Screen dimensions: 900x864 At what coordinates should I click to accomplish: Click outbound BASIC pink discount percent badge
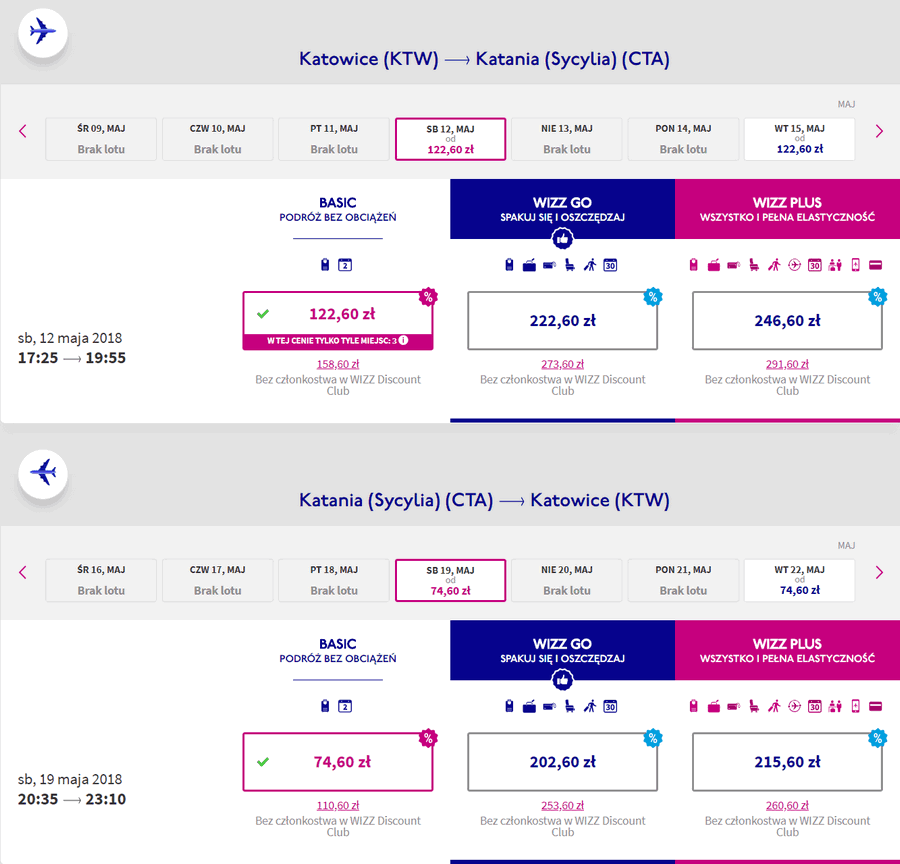coord(428,297)
